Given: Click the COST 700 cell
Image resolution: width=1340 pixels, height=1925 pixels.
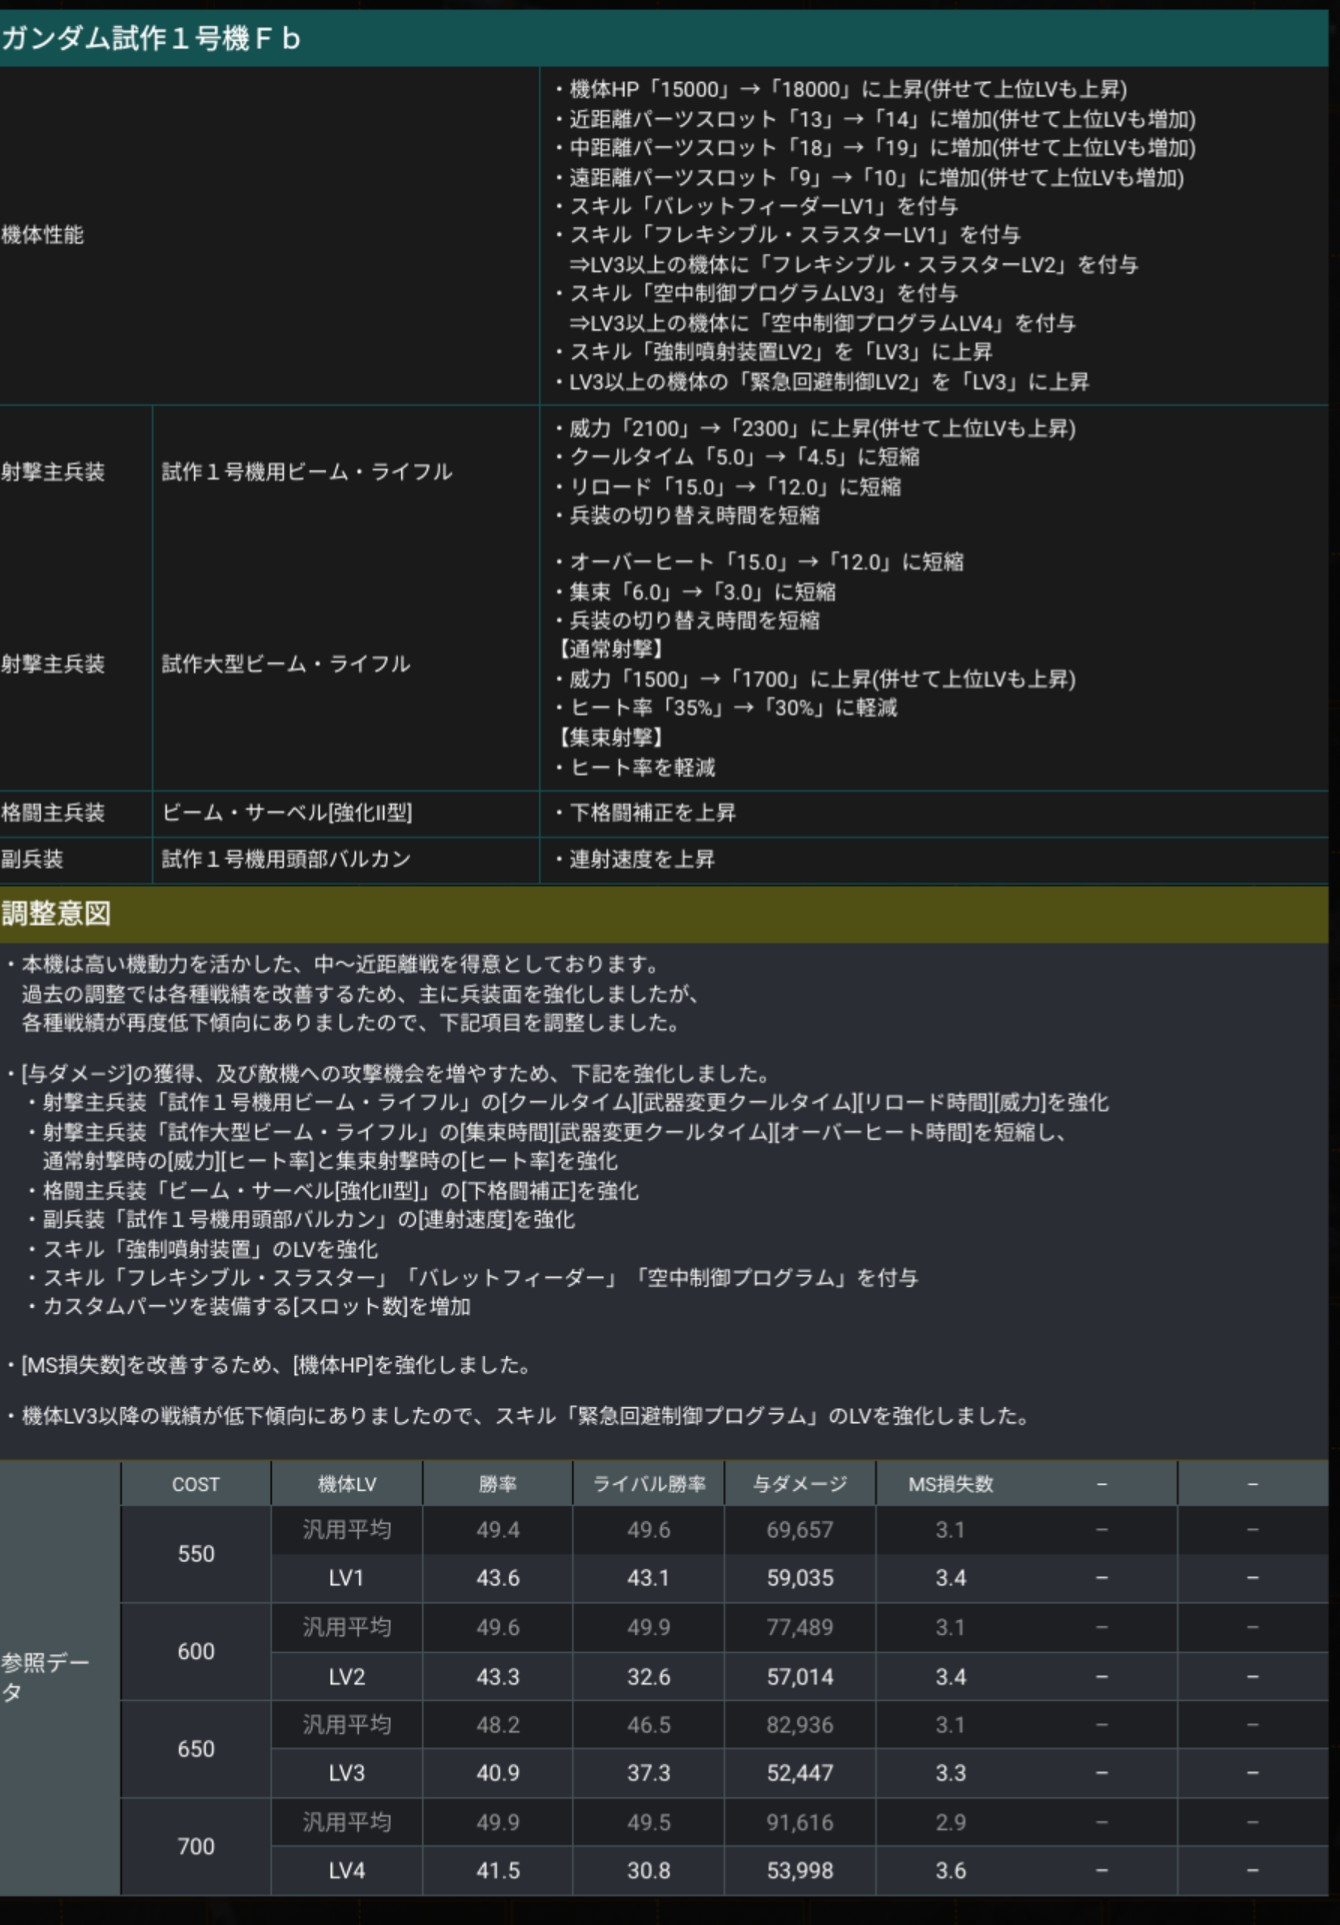Looking at the screenshot, I should pos(196,1846).
